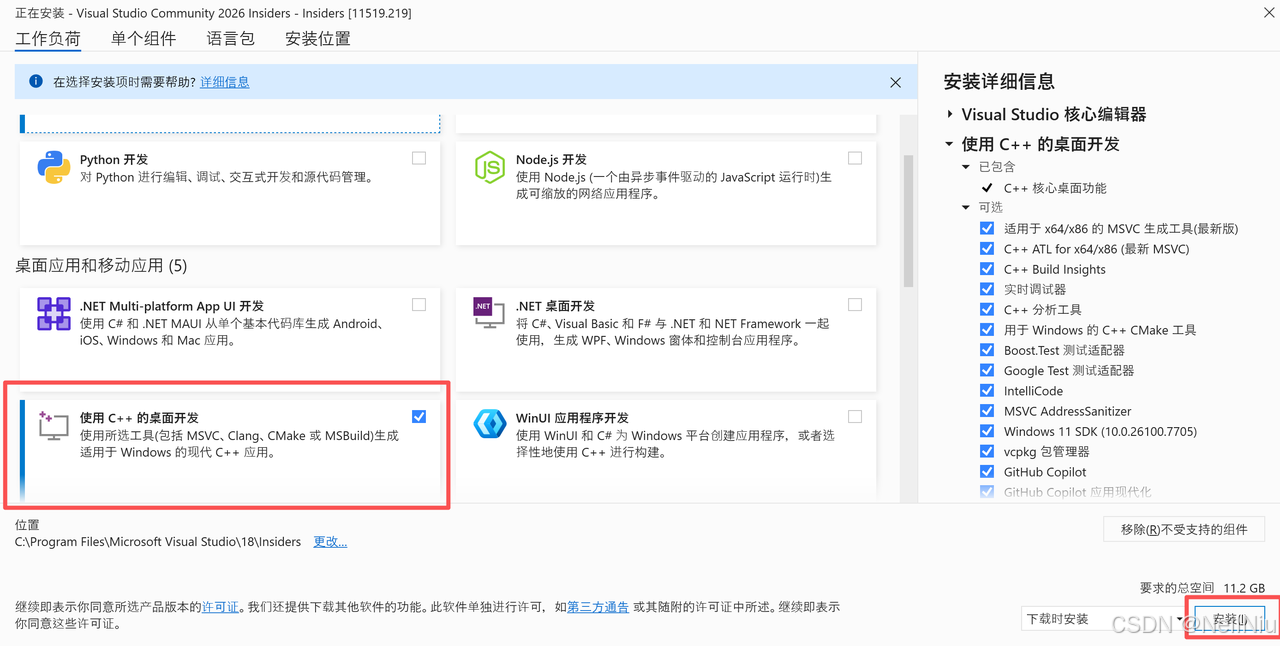Uncheck 用于 Windows 的 C++ CMake 工具
The width and height of the screenshot is (1280, 646).
point(987,330)
